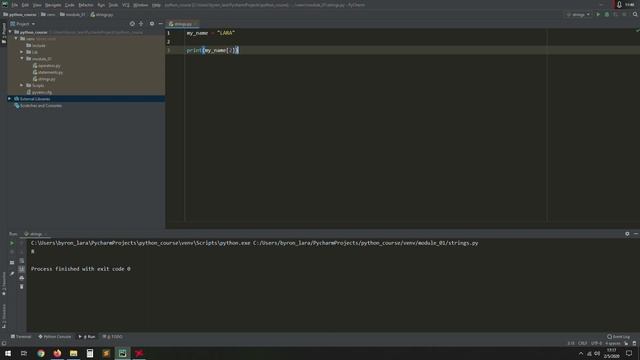Click the trash clear-all icon in Run console
Screen dimensions: 640x360
click(22, 287)
